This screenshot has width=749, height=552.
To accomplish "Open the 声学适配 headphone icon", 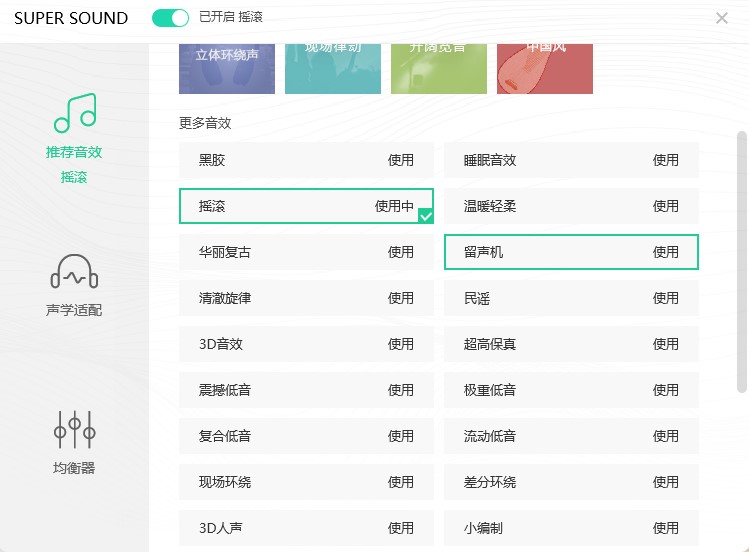I will (74, 270).
